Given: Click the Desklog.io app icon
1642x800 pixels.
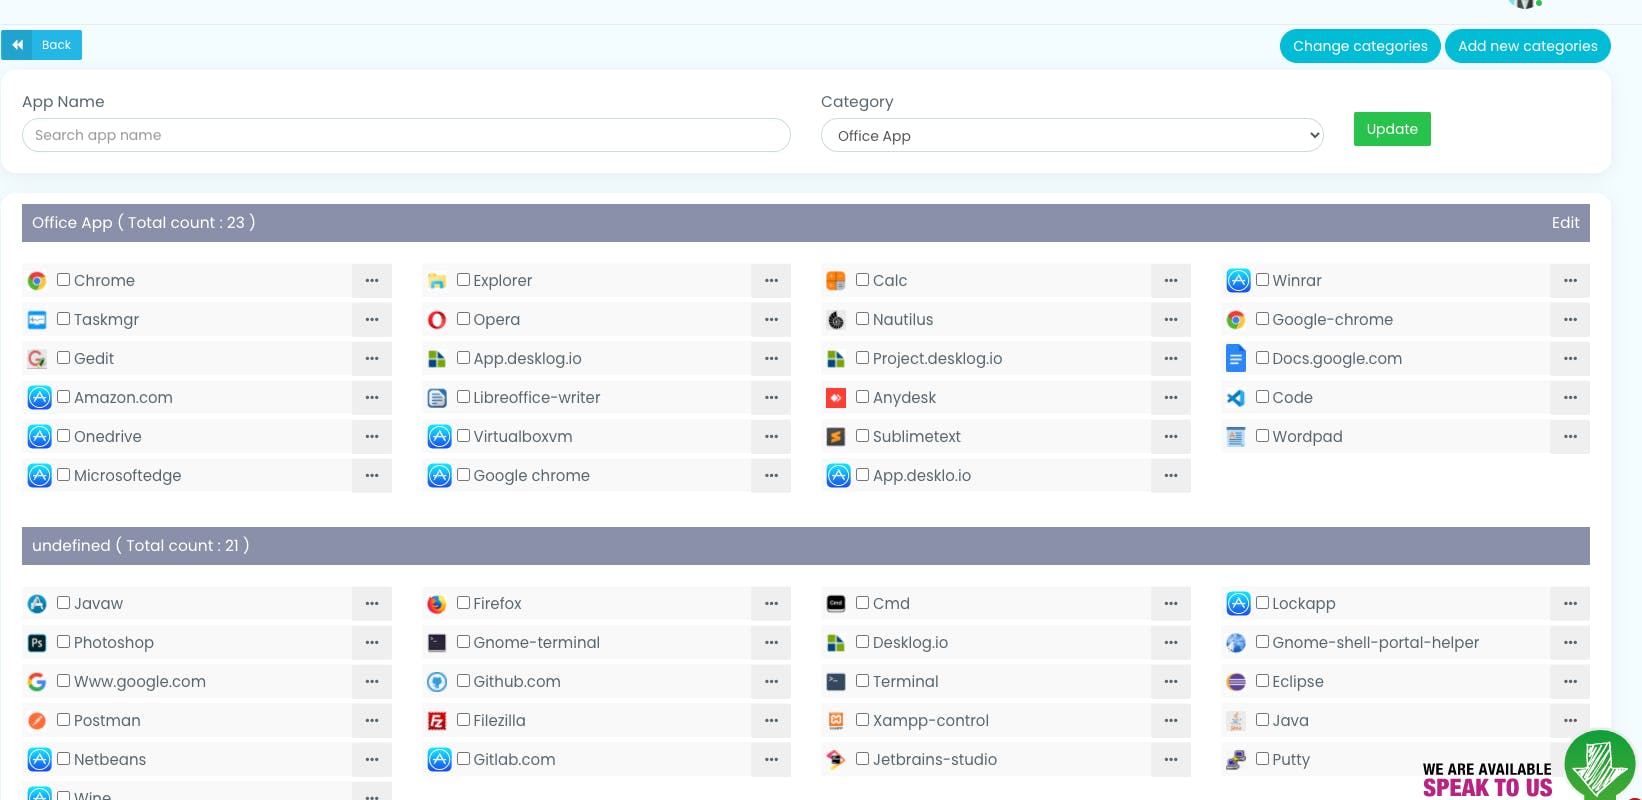Looking at the screenshot, I should [836, 643].
